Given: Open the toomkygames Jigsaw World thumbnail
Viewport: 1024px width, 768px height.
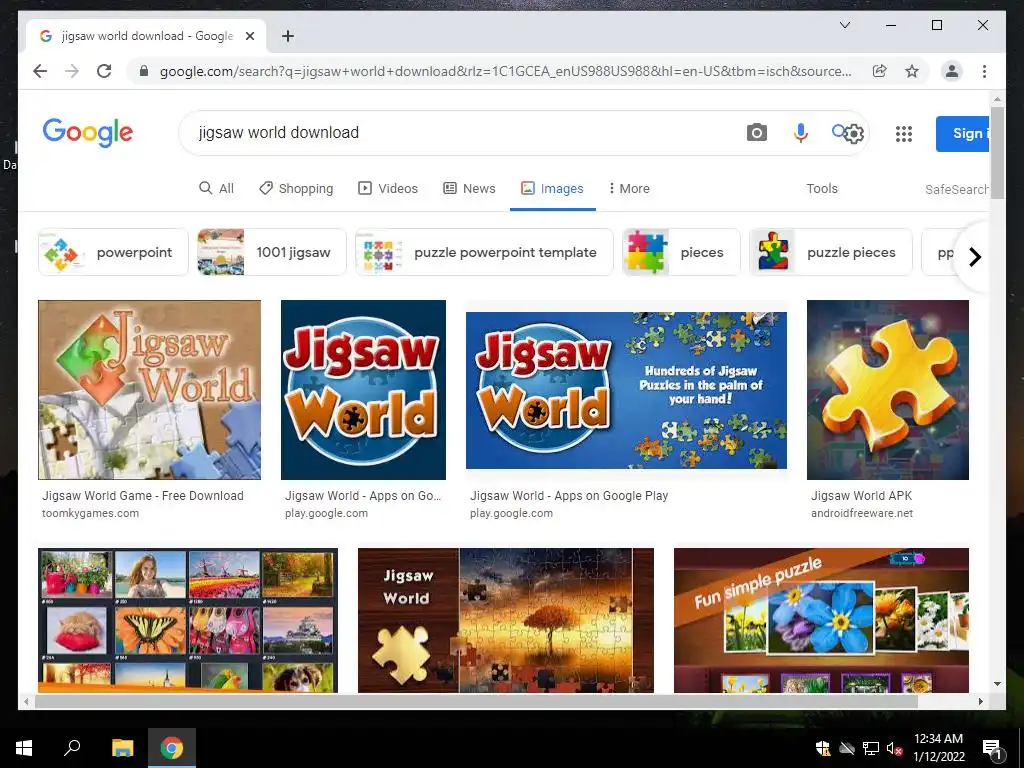Looking at the screenshot, I should [150, 390].
